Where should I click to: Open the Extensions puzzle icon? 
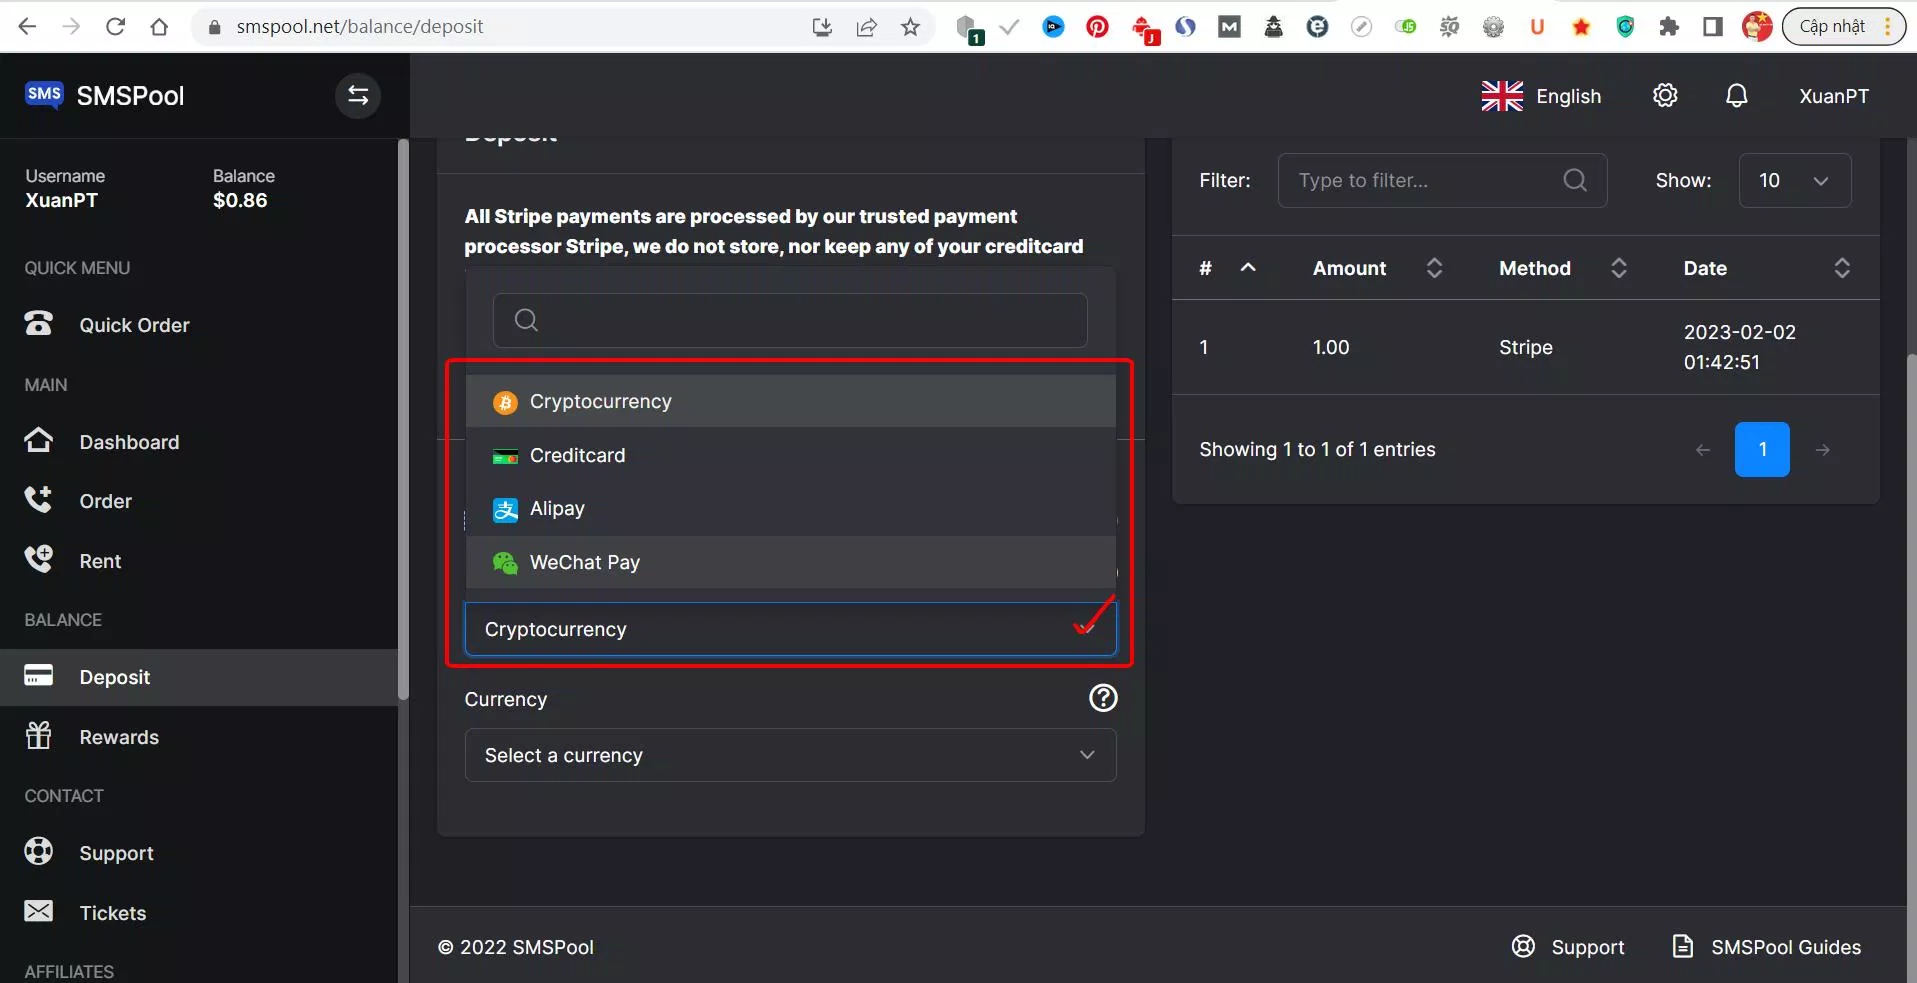coord(1669,27)
